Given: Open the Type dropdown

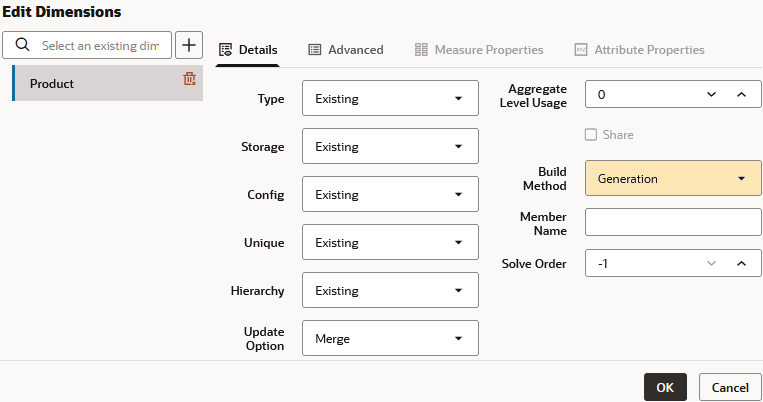Looking at the screenshot, I should pos(390,99).
